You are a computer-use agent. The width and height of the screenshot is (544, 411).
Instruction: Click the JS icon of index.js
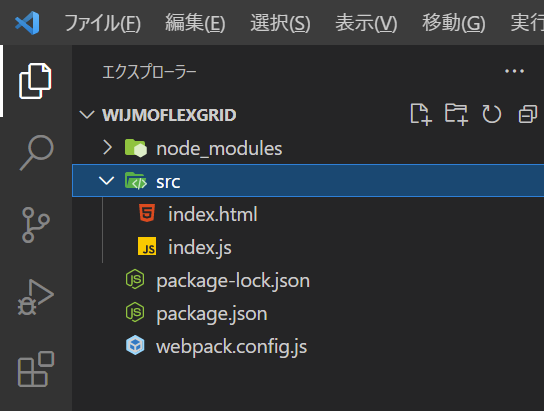coord(147,246)
